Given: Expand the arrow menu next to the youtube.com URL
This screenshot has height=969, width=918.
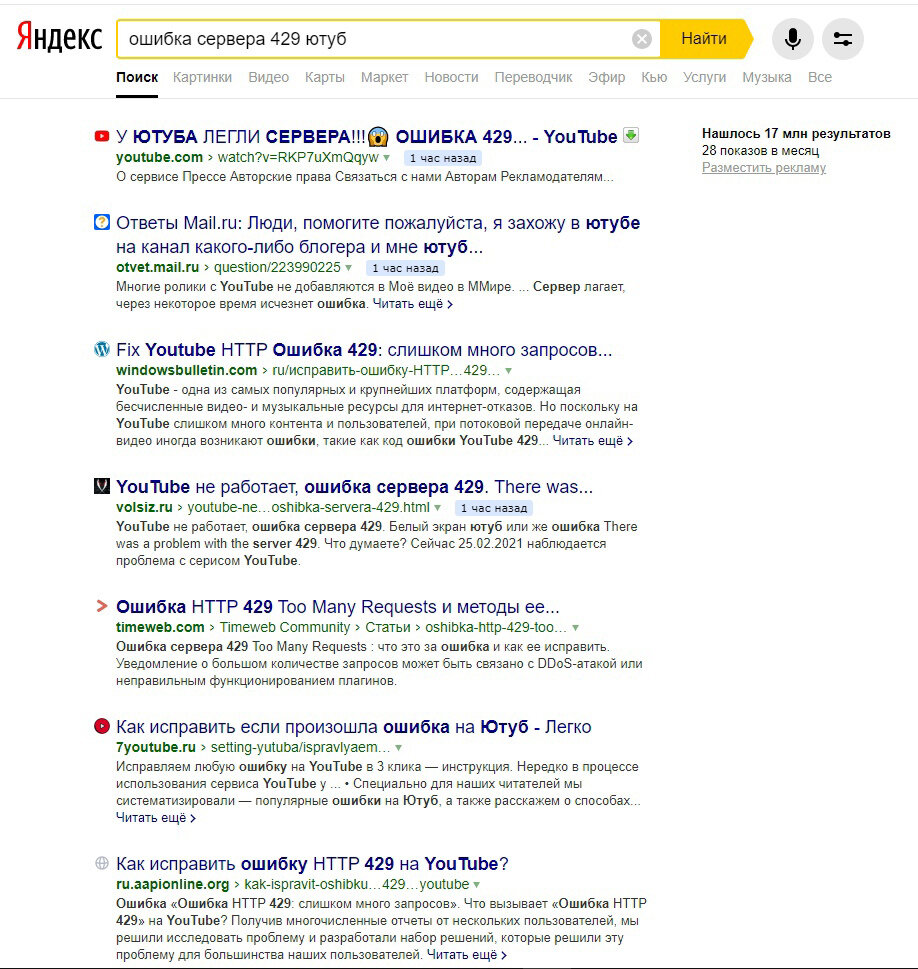Looking at the screenshot, I should [x=386, y=158].
